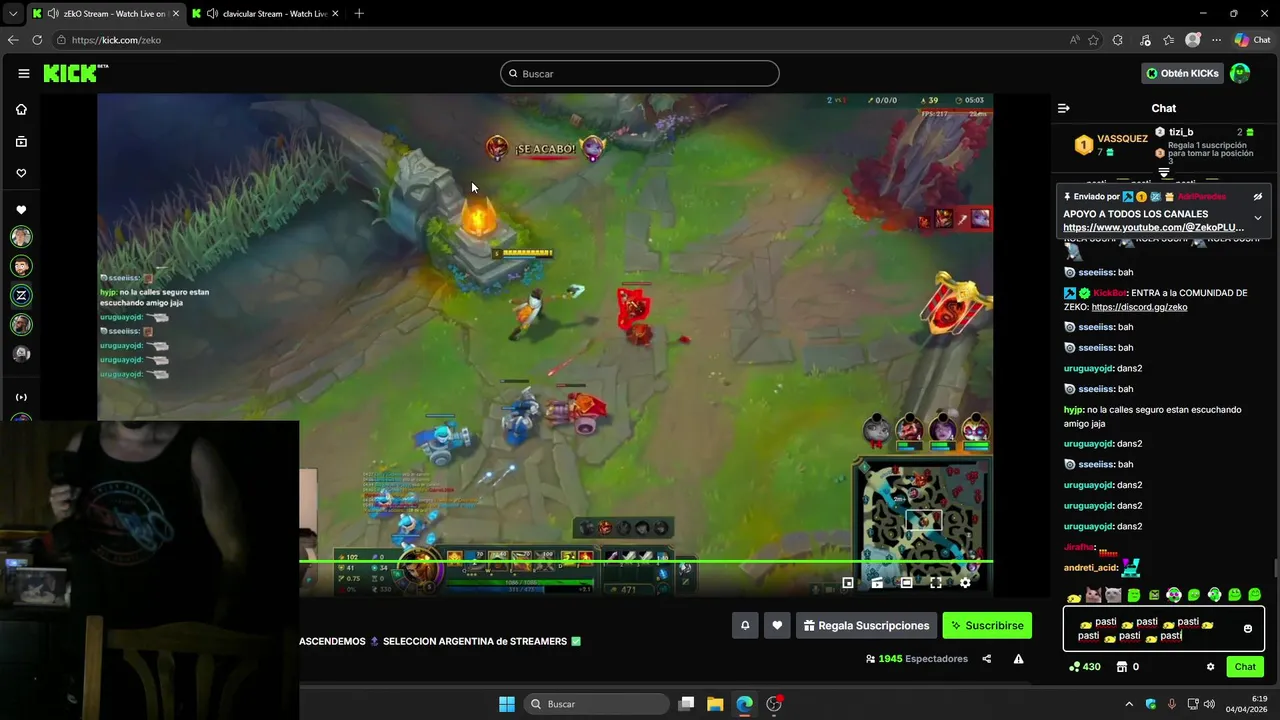Follow the channel with the heart button
The image size is (1280, 720).
pyautogui.click(x=777, y=625)
